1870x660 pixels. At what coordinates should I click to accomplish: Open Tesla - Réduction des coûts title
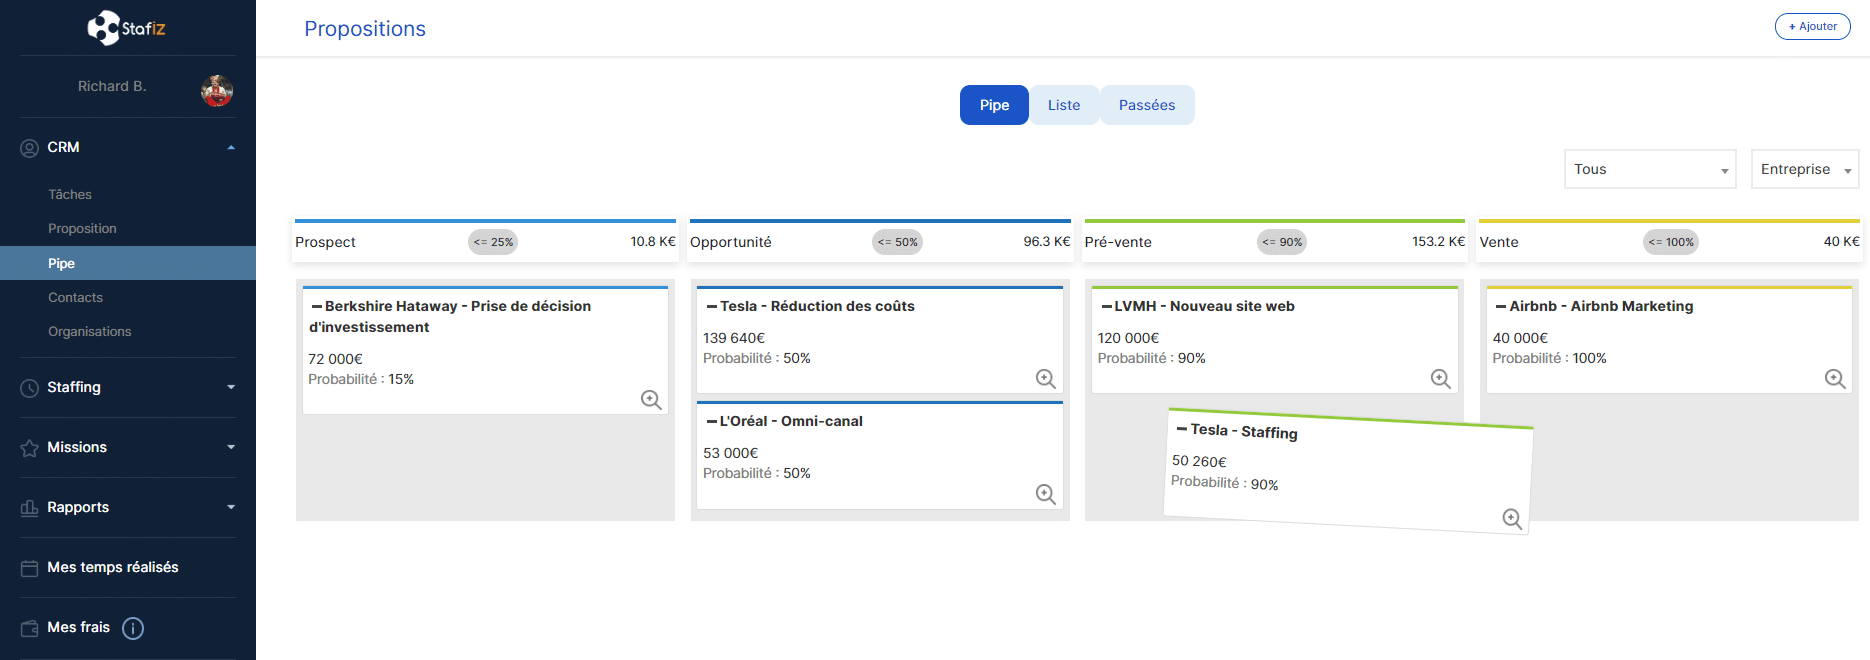coord(817,306)
